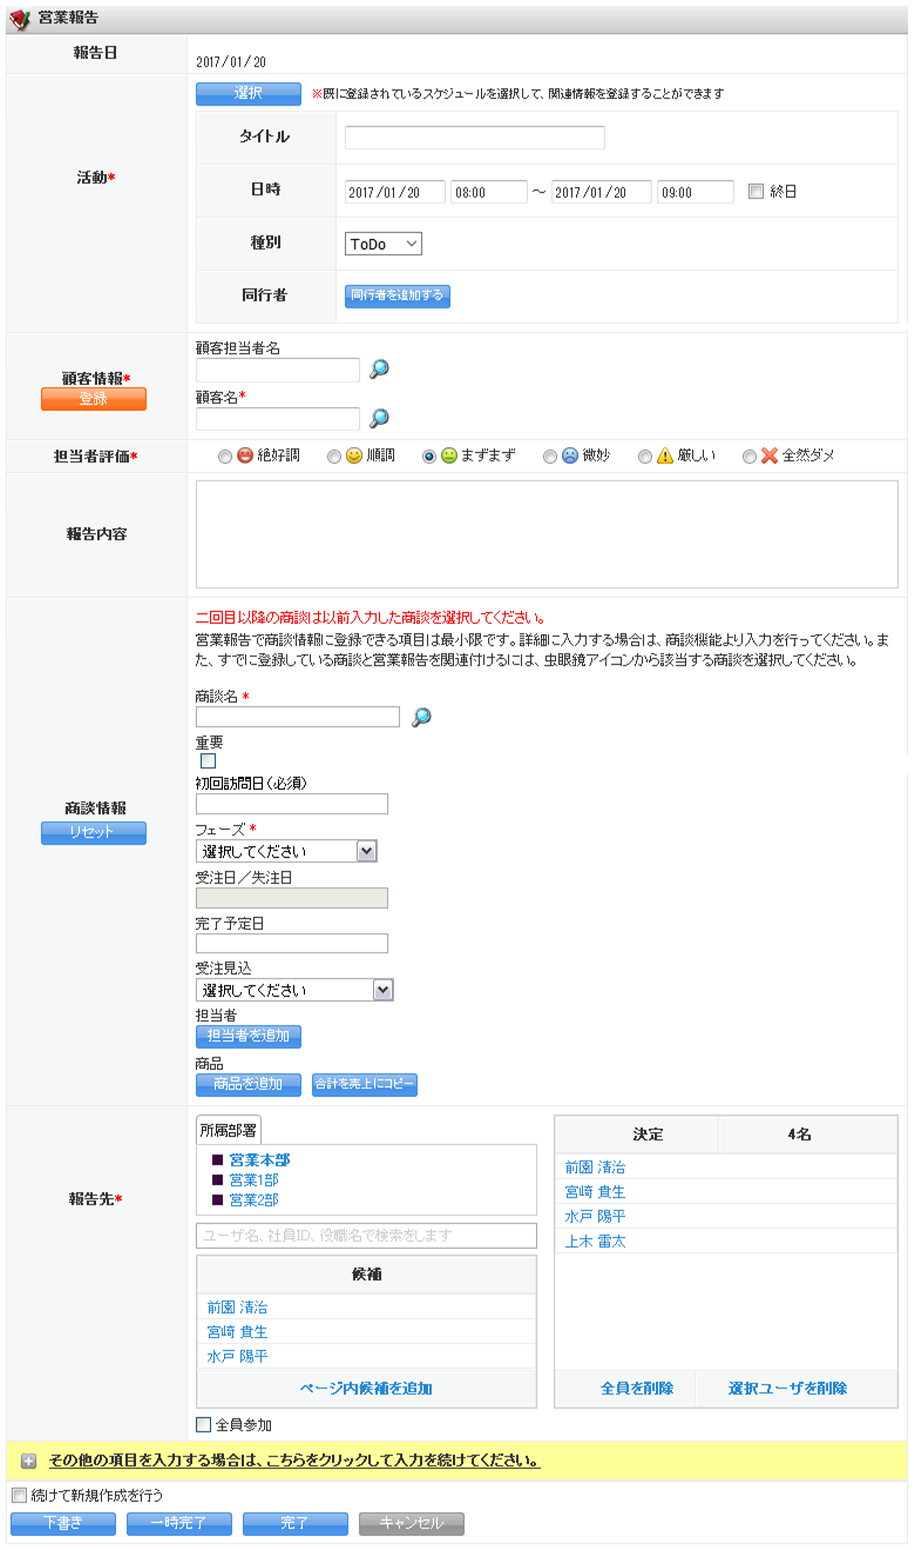
Task: Click the まずまず green face icon
Action: click(449, 456)
